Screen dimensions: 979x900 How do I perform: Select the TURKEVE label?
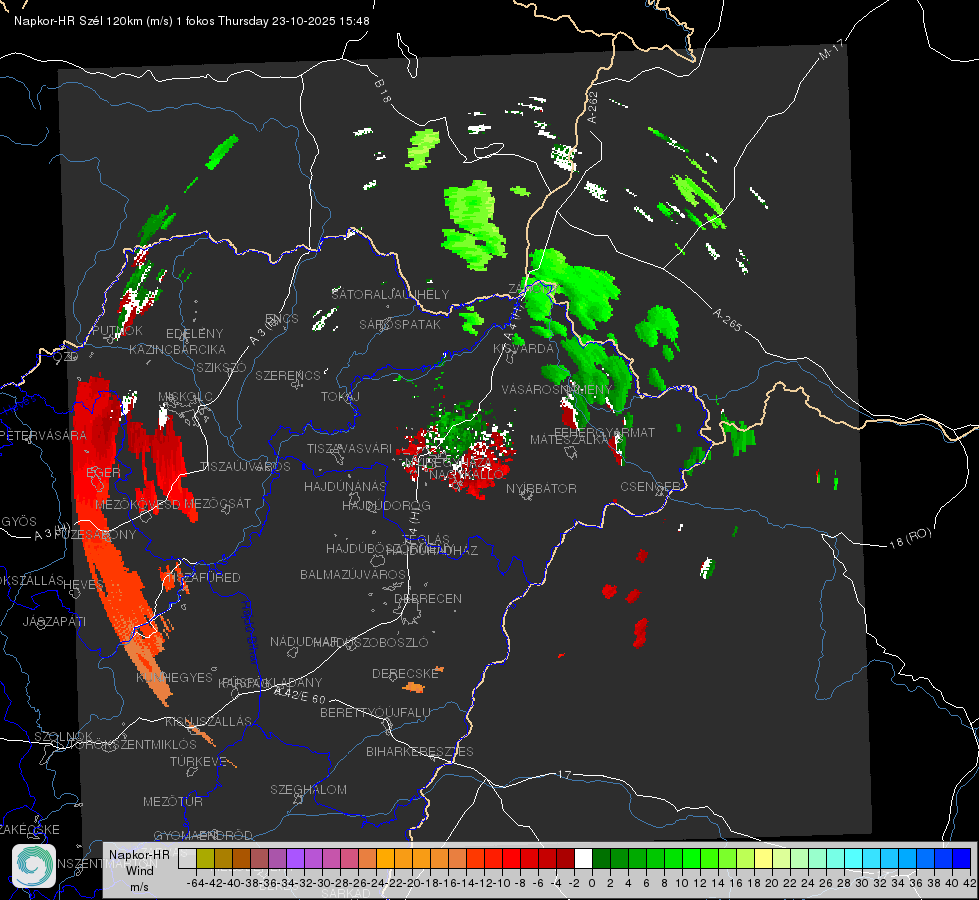[x=198, y=761]
